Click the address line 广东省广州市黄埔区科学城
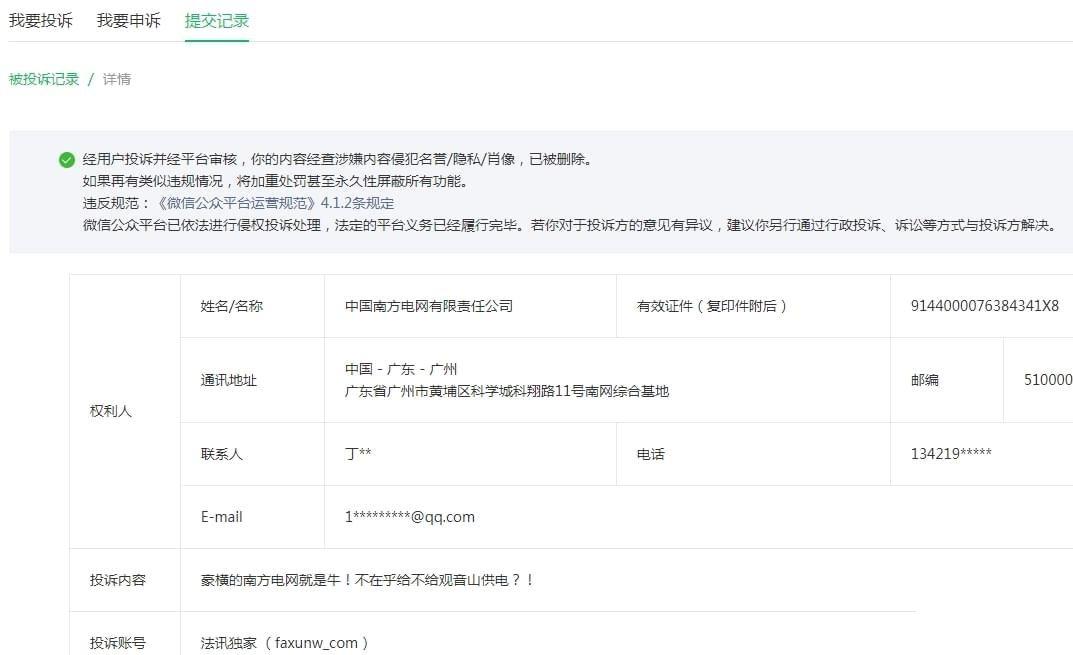The image size is (1073, 655). [506, 391]
